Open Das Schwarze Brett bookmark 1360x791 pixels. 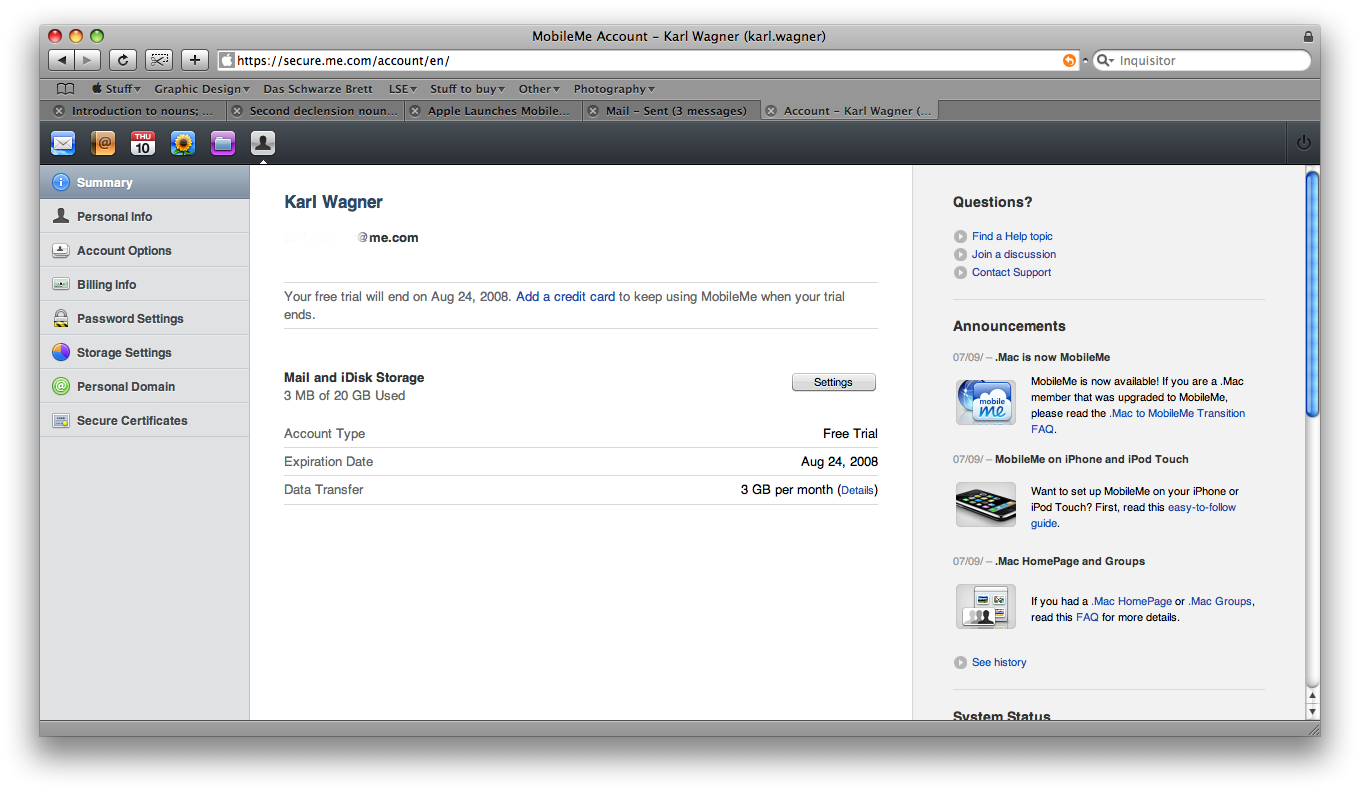click(x=318, y=89)
